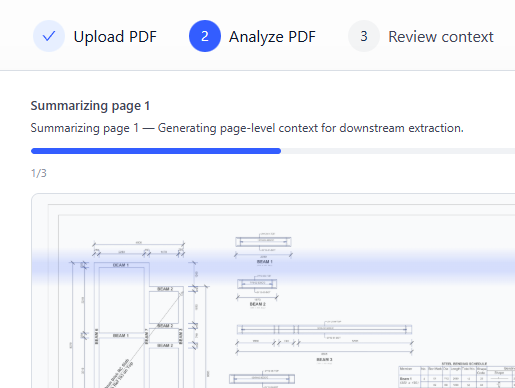515x388 pixels.
Task: Click the step 3 circle icon
Action: pos(364,36)
